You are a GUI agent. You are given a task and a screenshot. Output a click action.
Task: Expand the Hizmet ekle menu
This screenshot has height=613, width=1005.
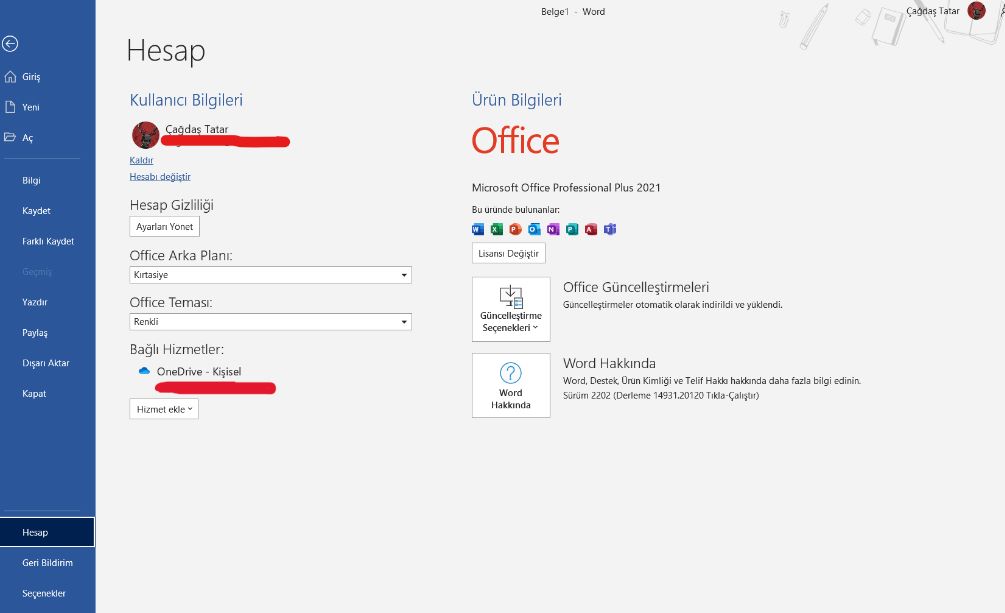pos(164,409)
